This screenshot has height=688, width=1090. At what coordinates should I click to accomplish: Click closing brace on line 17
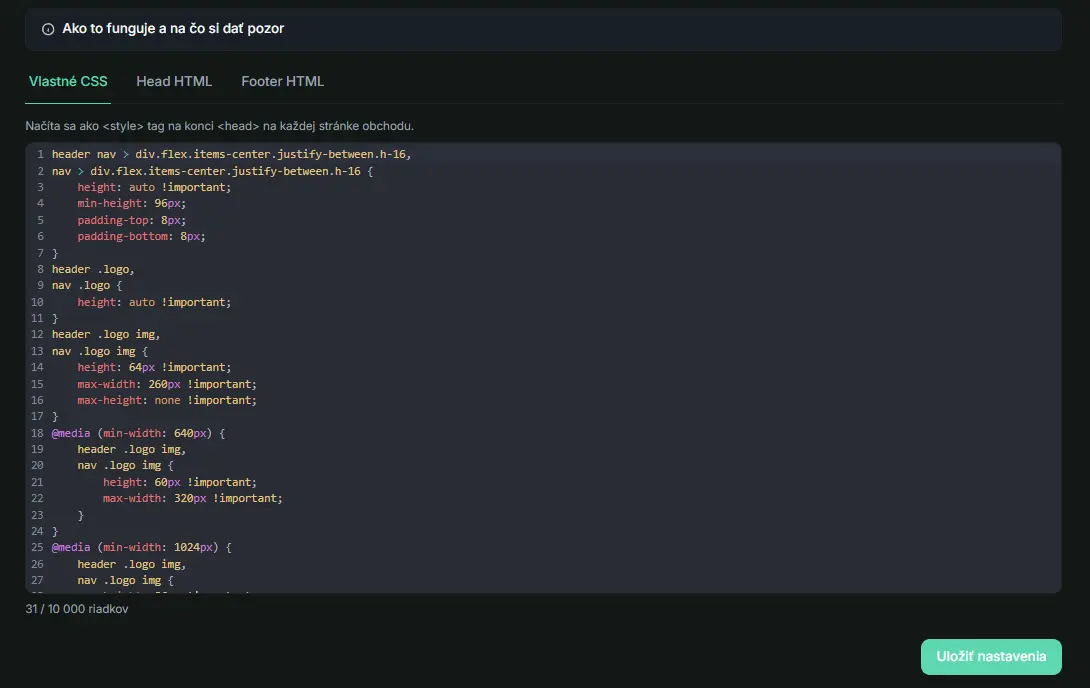pyautogui.click(x=55, y=416)
